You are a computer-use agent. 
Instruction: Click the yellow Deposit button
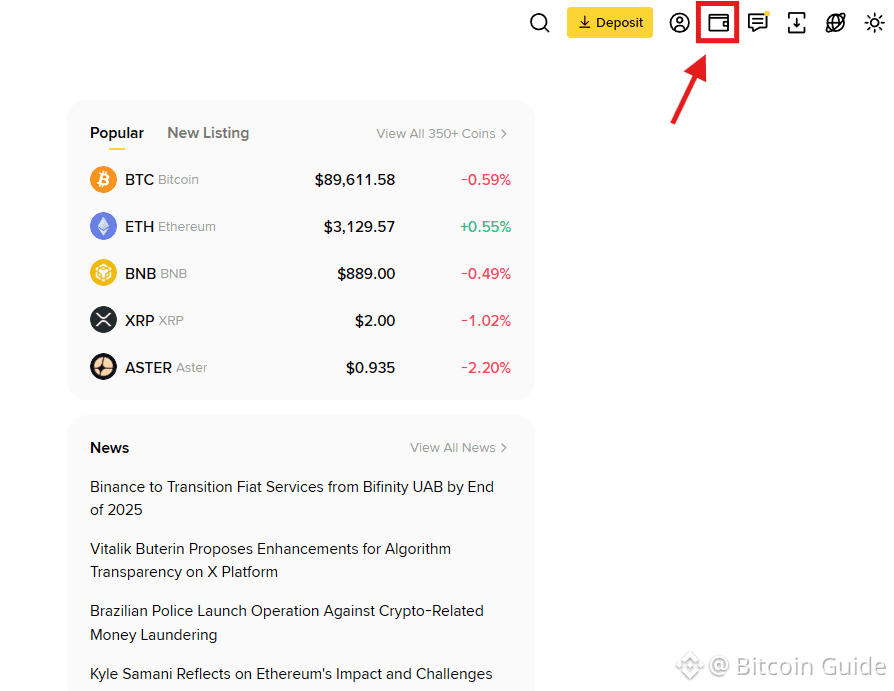[x=609, y=23]
